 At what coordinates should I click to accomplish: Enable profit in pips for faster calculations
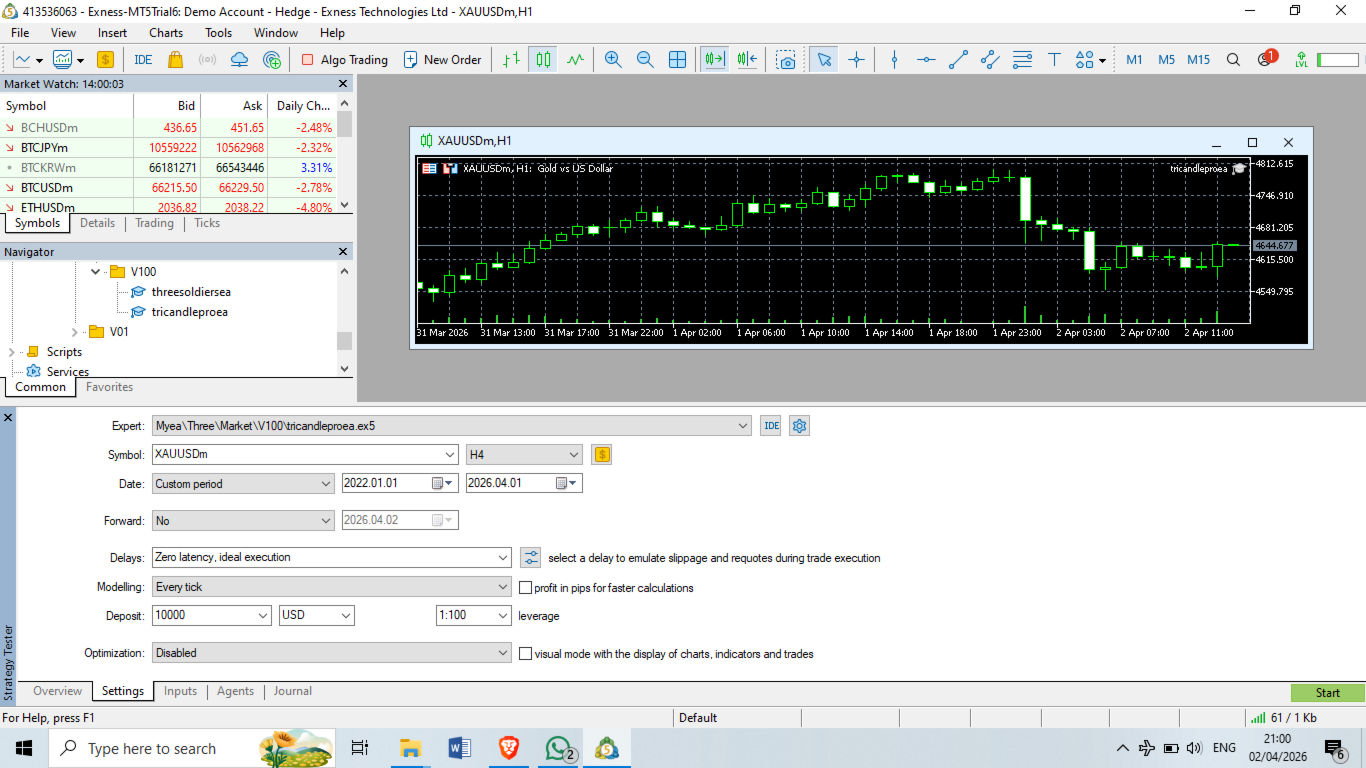click(x=526, y=588)
